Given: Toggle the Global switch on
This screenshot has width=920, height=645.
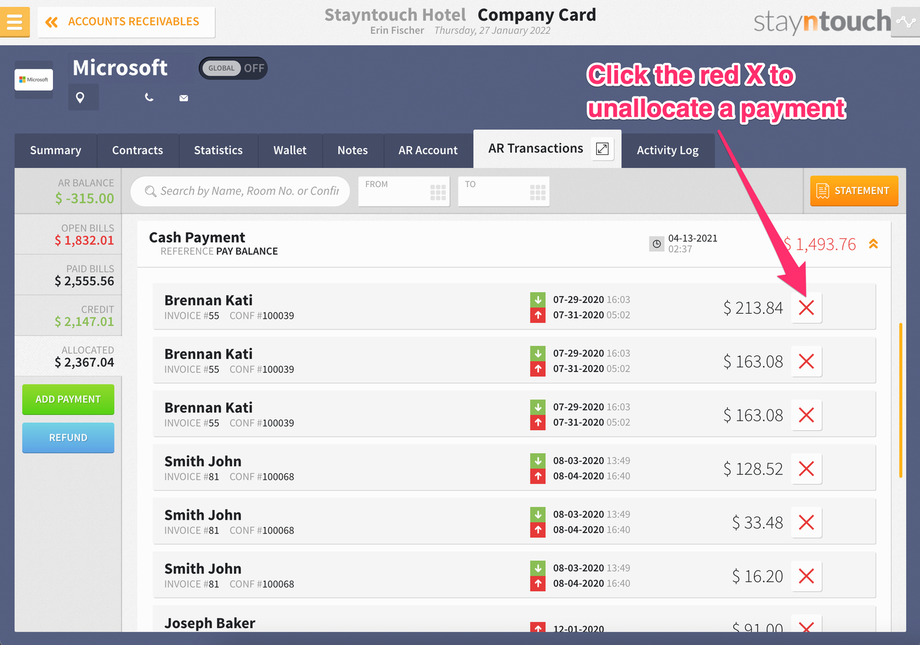Looking at the screenshot, I should click(233, 68).
